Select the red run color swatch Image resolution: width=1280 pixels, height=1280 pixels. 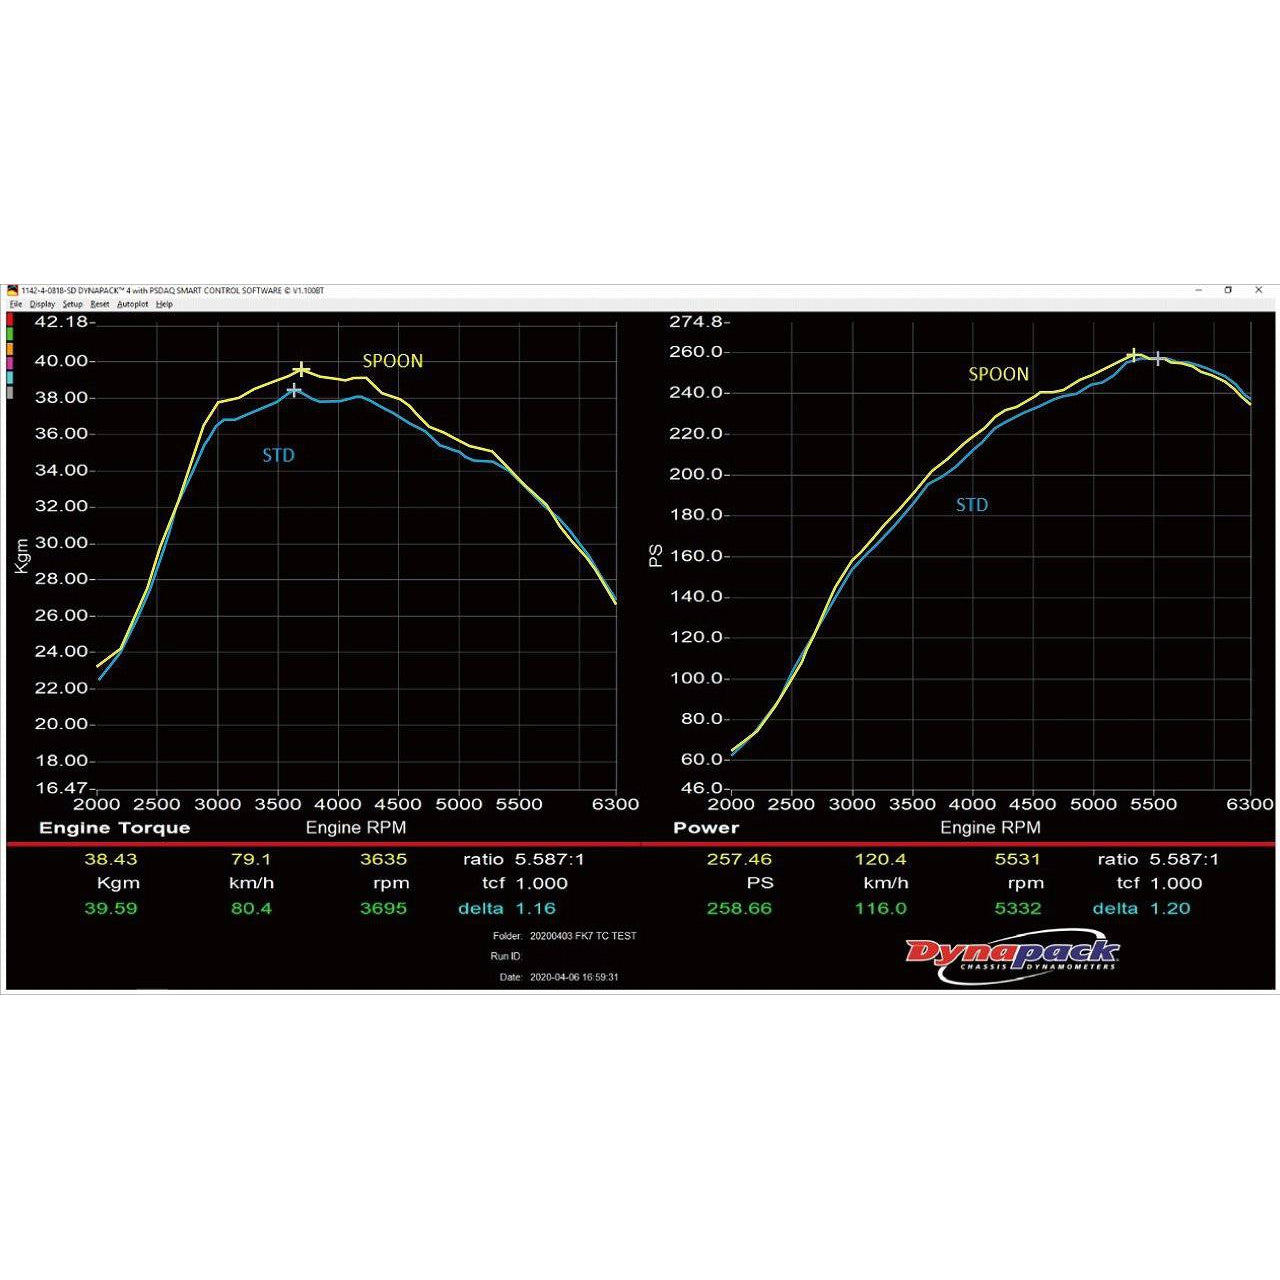tap(10, 320)
